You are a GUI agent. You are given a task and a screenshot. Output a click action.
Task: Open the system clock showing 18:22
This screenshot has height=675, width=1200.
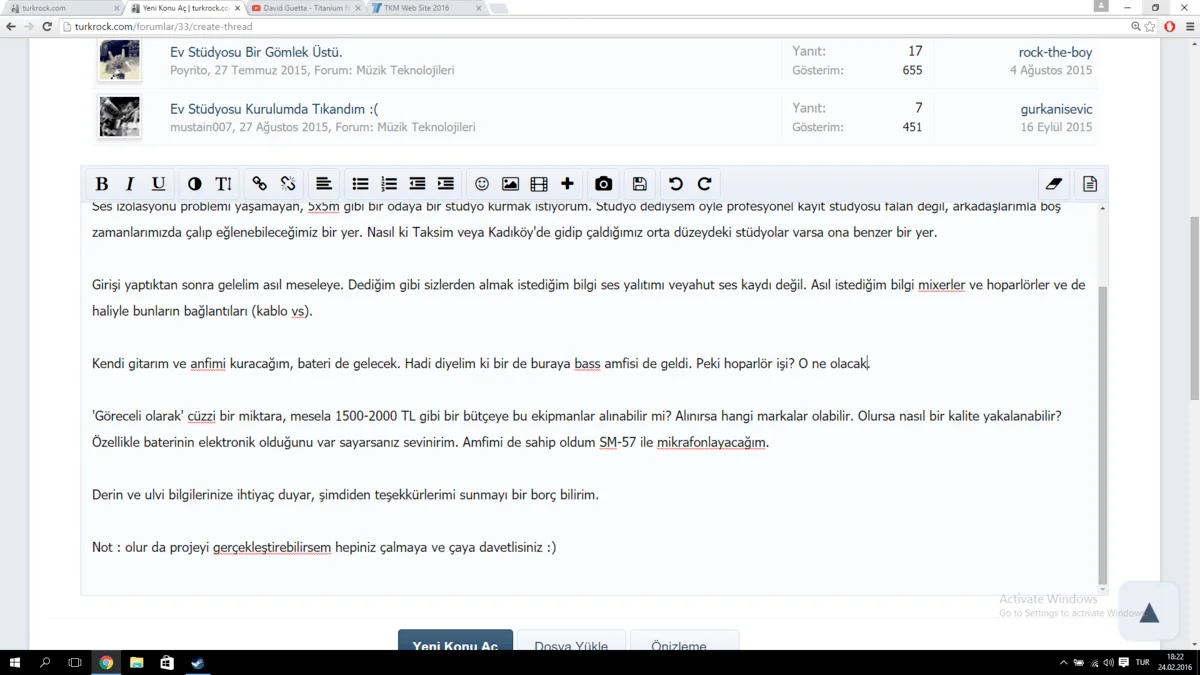1175,662
